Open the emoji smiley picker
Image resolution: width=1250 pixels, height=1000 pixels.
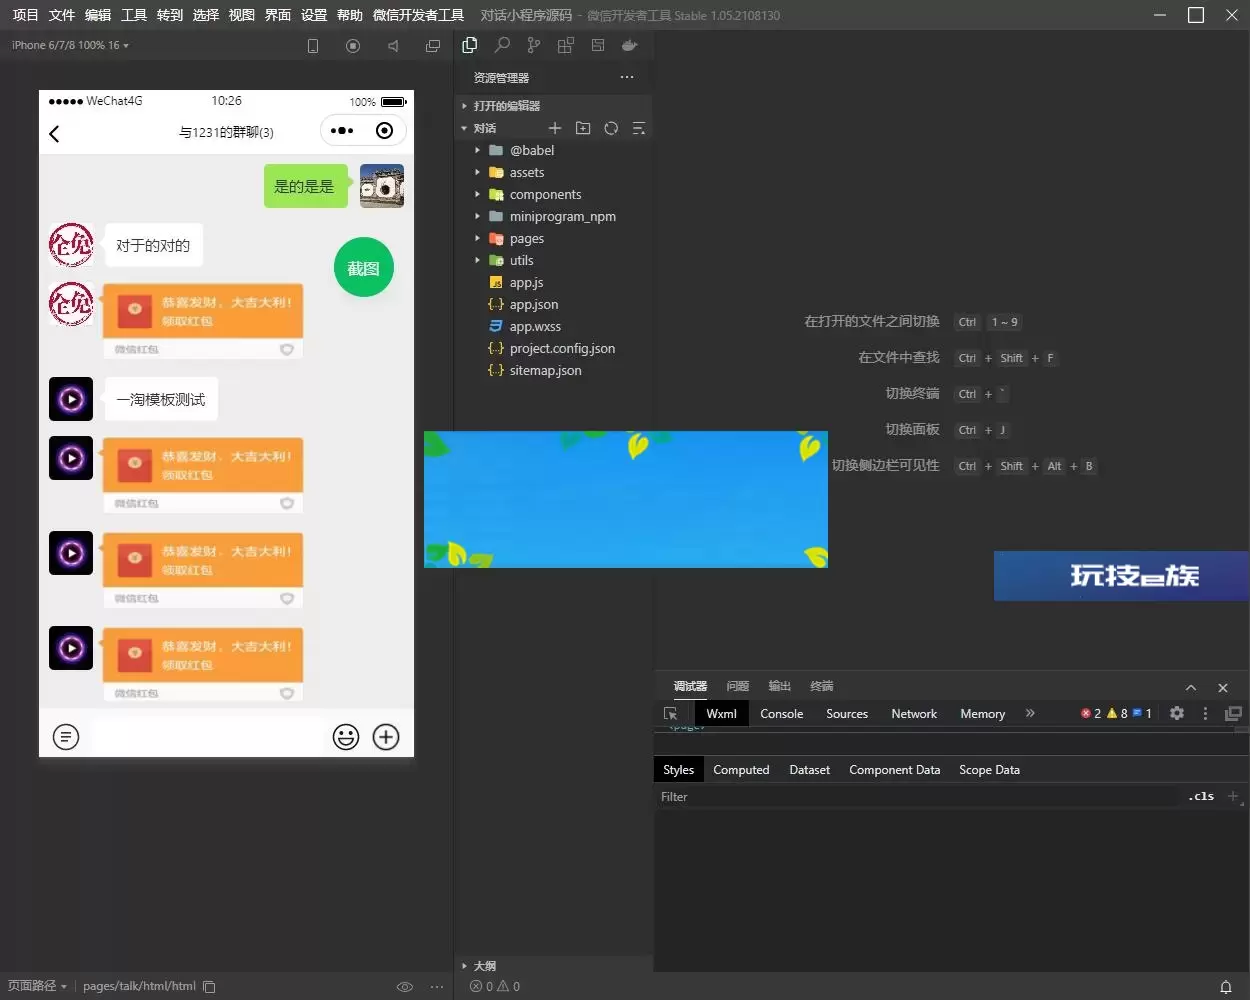(346, 737)
